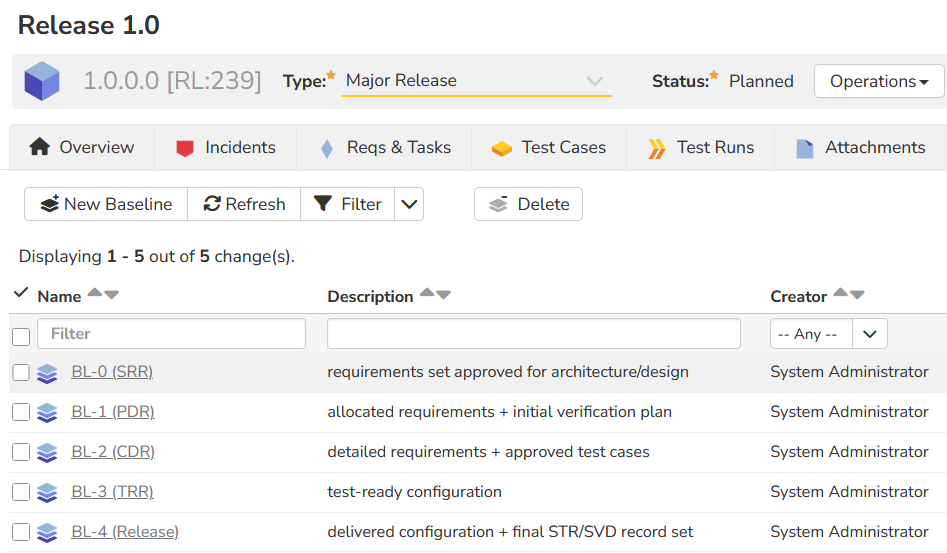
Task: Select the BL-3 (TRR) row checkbox
Action: (21, 492)
